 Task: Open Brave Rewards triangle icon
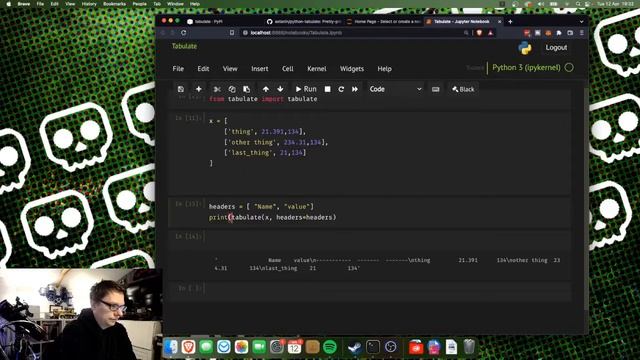(x=491, y=33)
